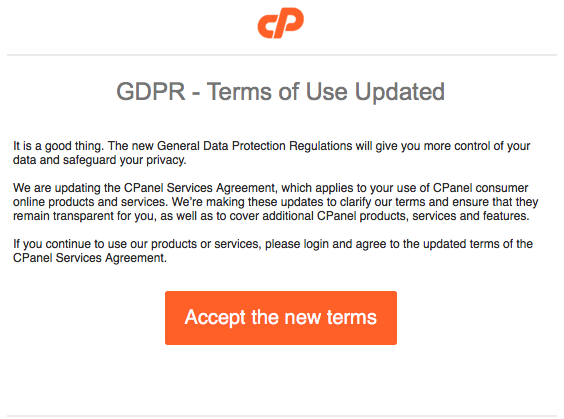
Task: Click the Accept the new terms button
Action: coord(281,318)
